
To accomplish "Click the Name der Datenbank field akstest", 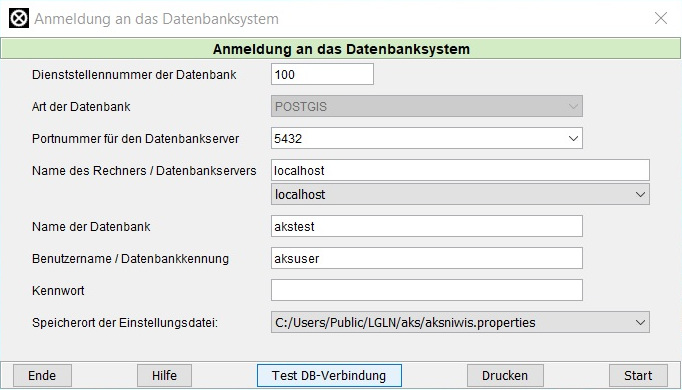I will click(426, 227).
